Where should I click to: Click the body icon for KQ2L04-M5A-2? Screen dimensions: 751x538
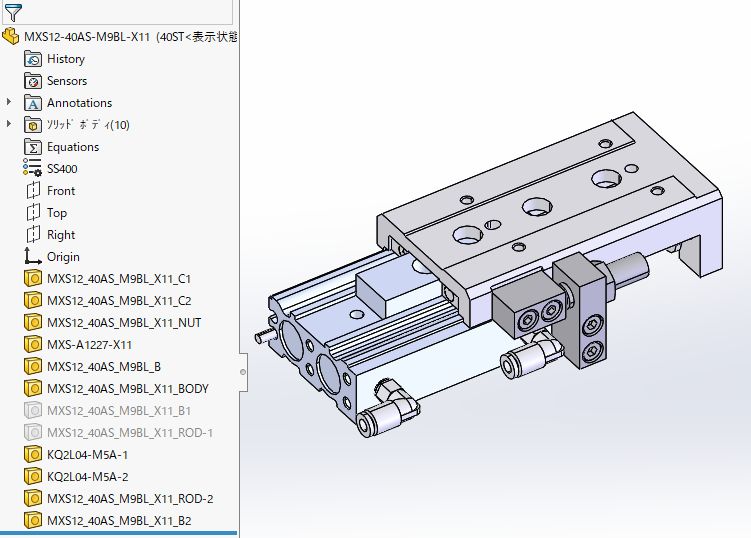tap(33, 477)
